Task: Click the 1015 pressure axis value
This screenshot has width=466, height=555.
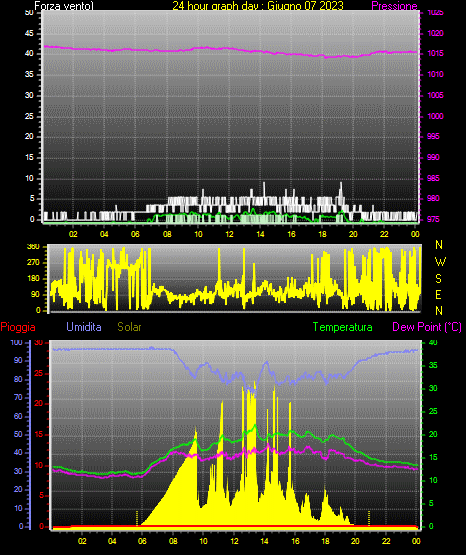Action: [x=436, y=53]
